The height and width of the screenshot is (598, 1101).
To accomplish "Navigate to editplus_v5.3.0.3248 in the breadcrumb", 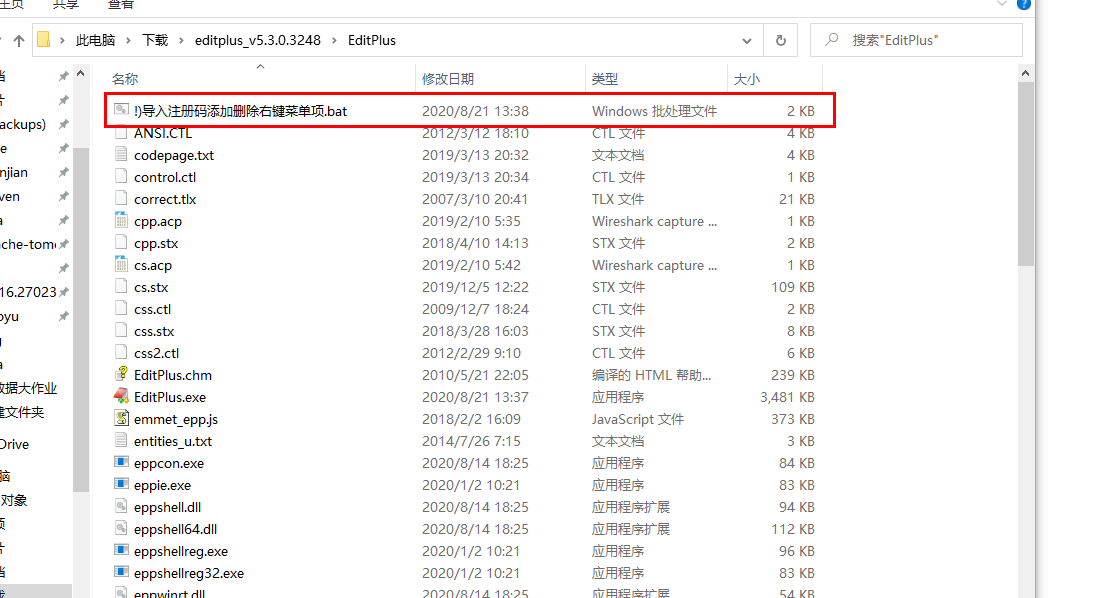I will tap(258, 41).
